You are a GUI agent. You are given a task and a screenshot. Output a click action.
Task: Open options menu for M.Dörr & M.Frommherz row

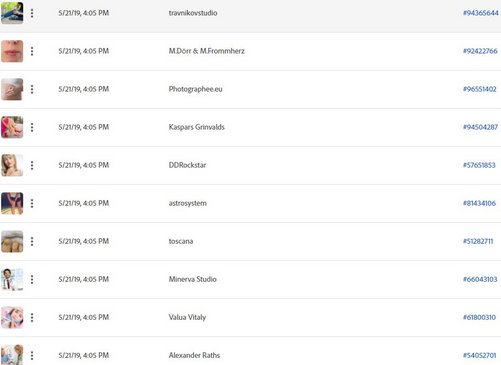click(32, 51)
